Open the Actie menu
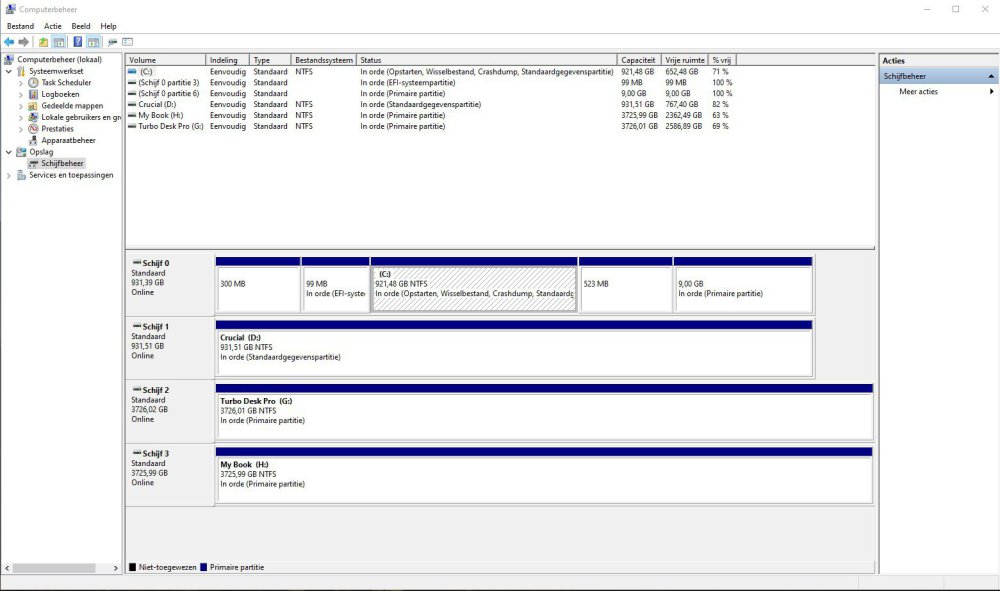This screenshot has height=591, width=1000. [52, 26]
